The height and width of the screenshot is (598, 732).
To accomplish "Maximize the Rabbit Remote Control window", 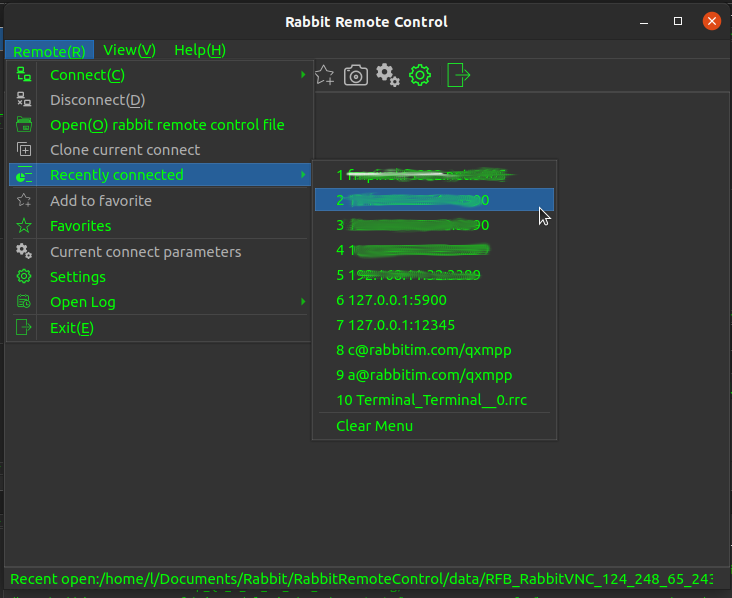I will click(678, 21).
